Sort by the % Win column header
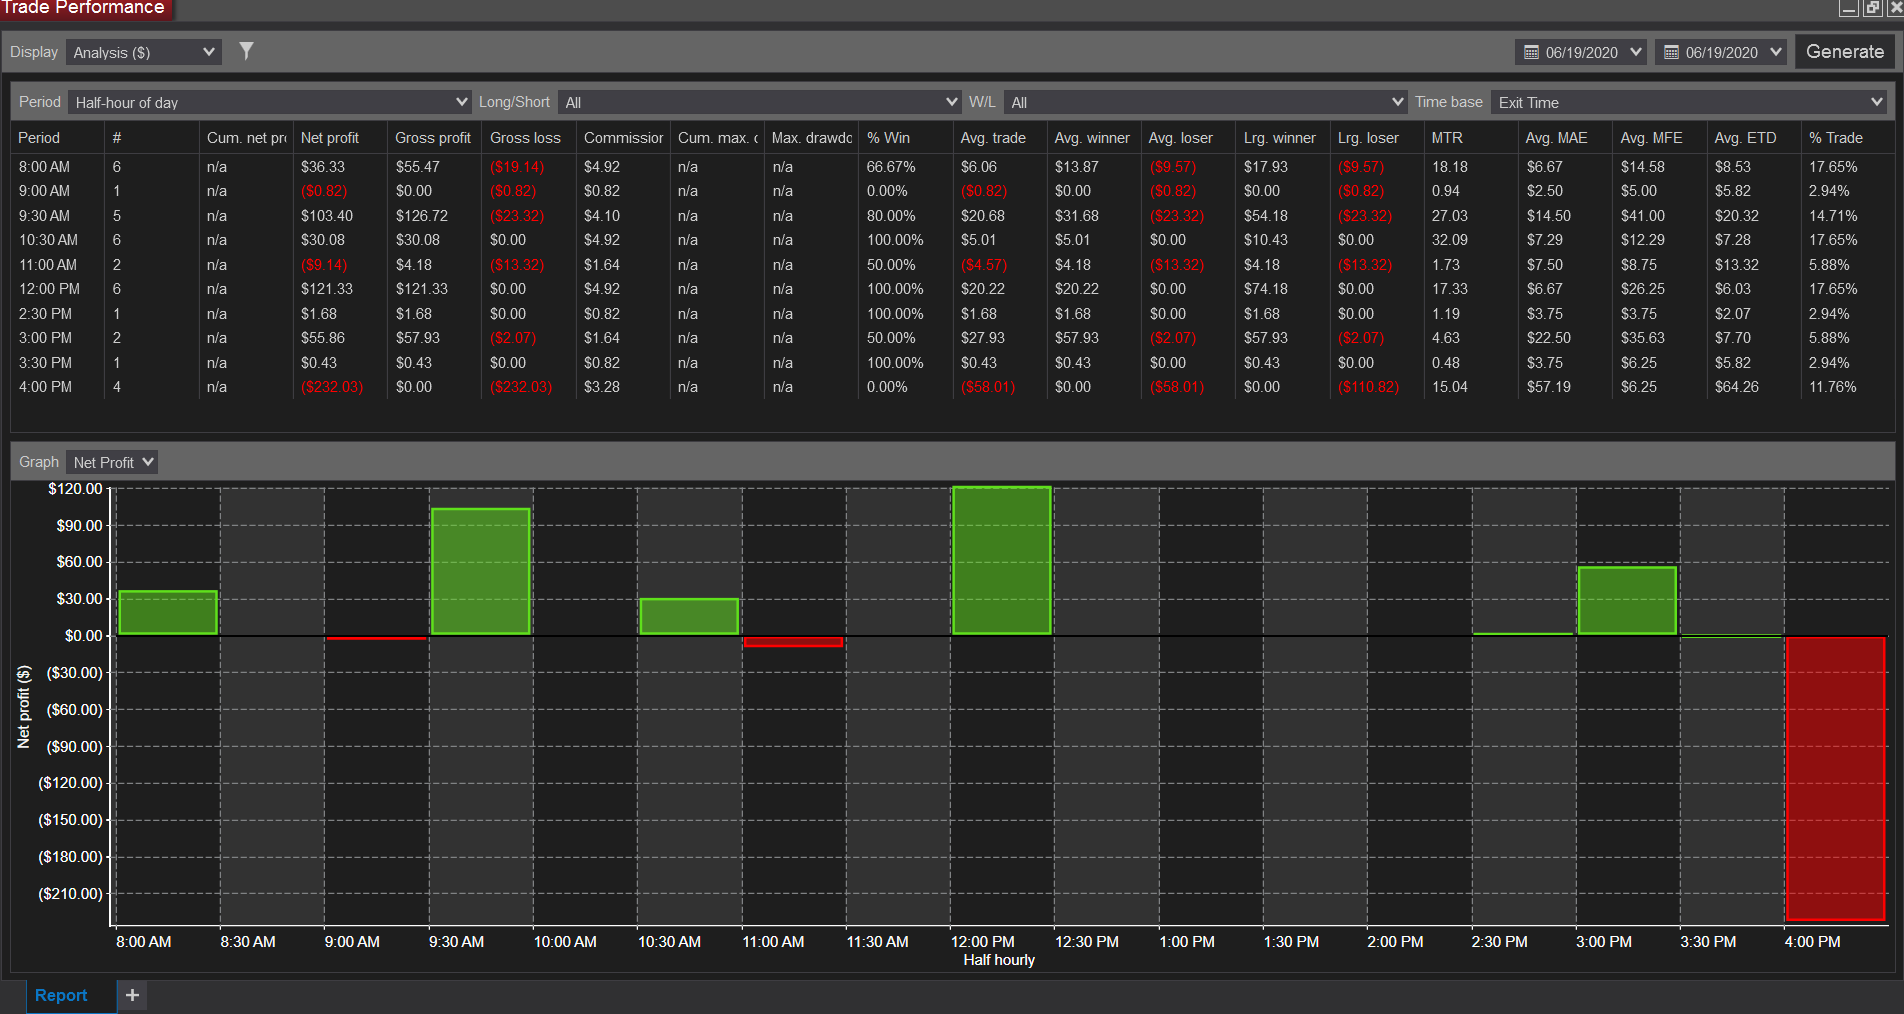1904x1014 pixels. [x=905, y=138]
